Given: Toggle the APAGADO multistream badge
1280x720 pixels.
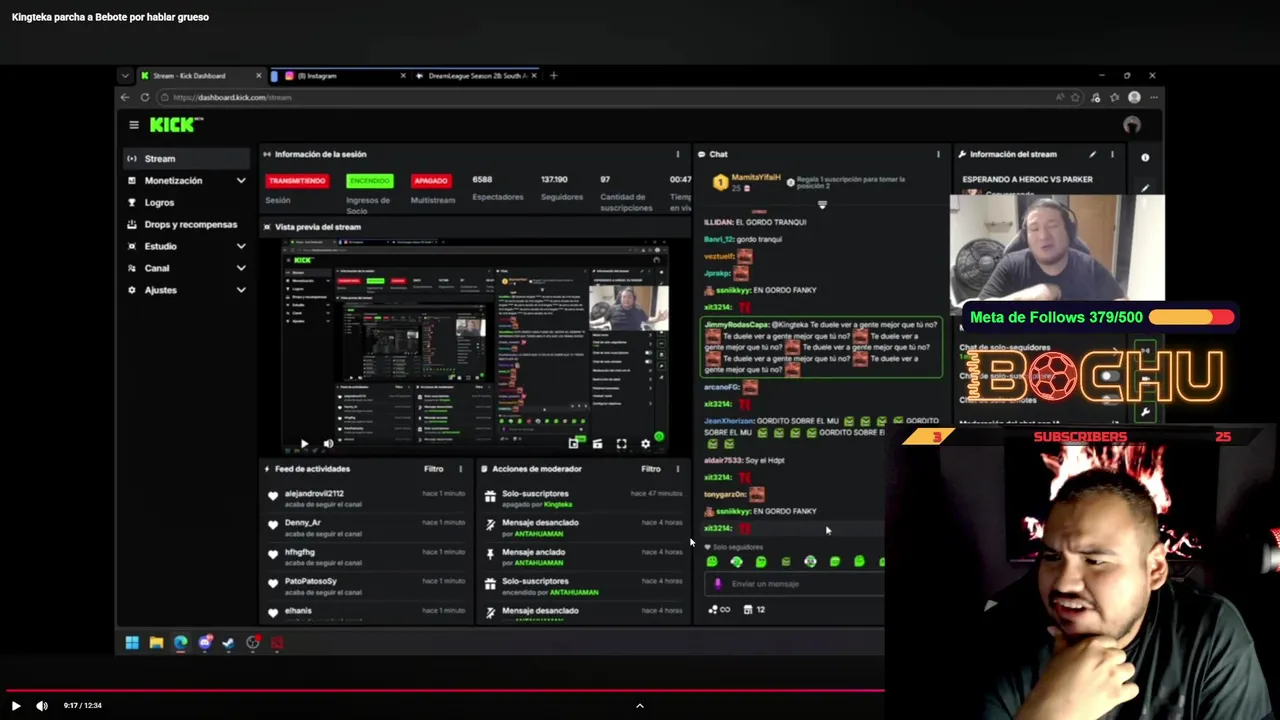Looking at the screenshot, I should [431, 180].
